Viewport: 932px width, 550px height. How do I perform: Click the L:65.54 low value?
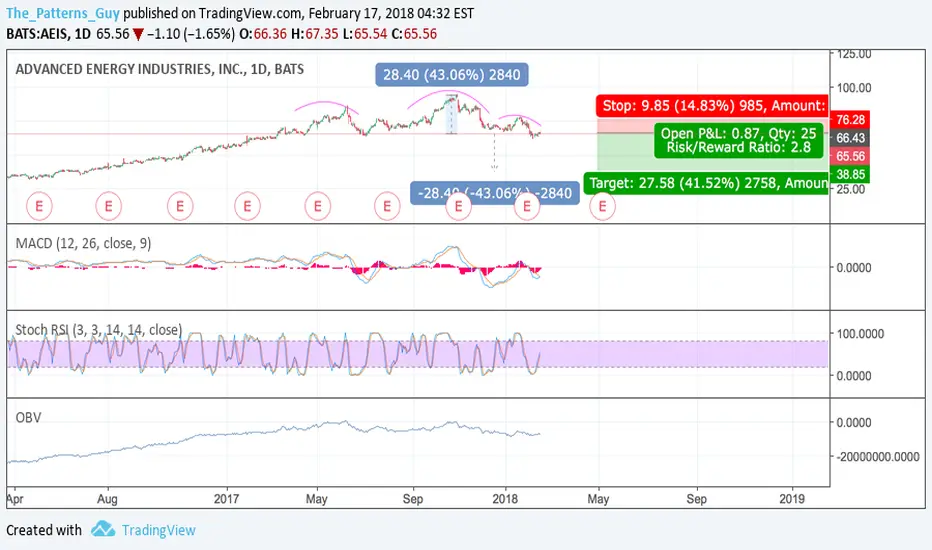[364, 34]
